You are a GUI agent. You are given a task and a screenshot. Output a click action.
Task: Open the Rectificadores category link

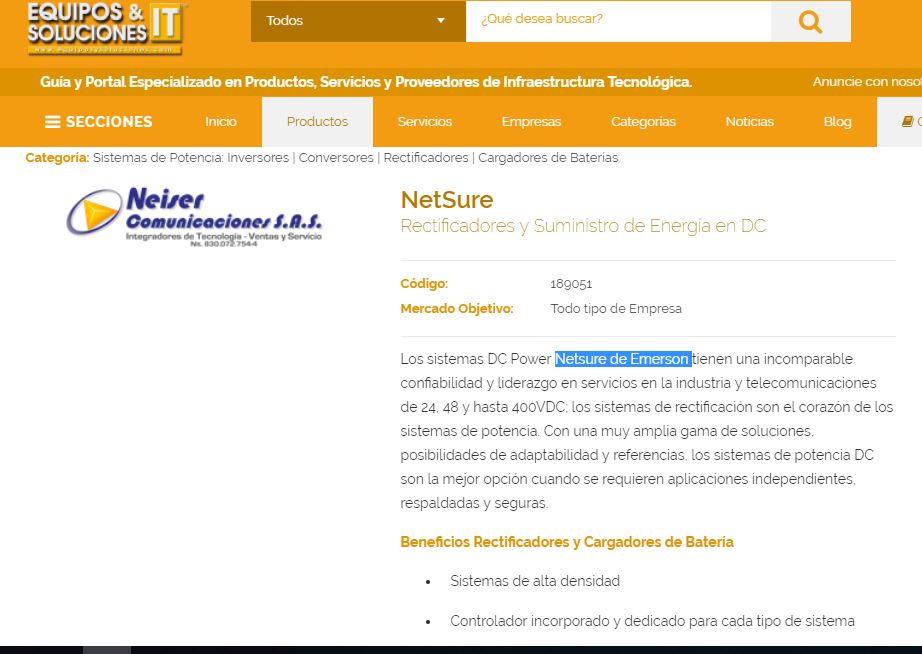click(x=426, y=158)
